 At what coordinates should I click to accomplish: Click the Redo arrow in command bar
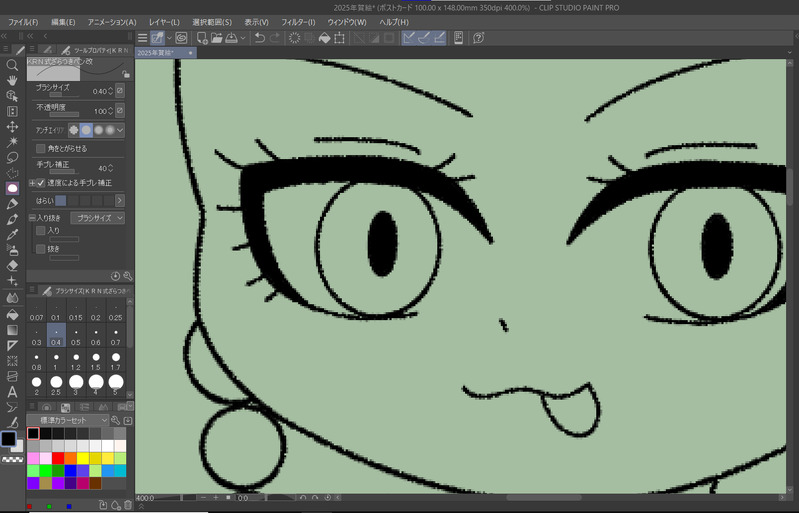point(275,38)
